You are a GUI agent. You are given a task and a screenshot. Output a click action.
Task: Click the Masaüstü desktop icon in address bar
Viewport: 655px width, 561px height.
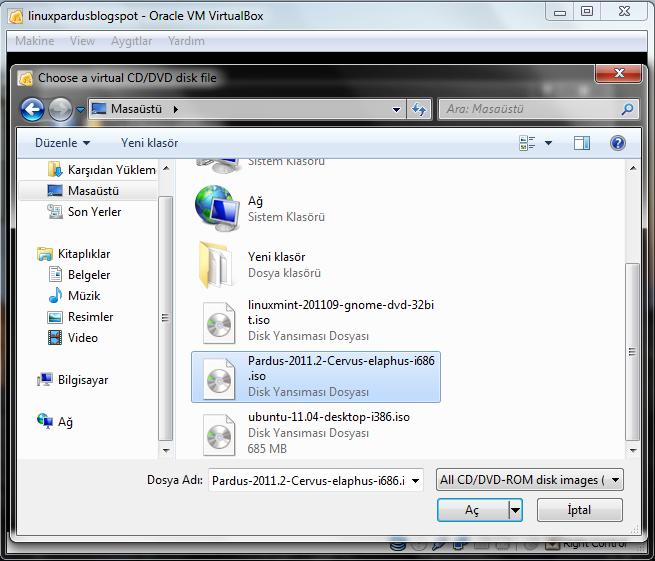(99, 109)
